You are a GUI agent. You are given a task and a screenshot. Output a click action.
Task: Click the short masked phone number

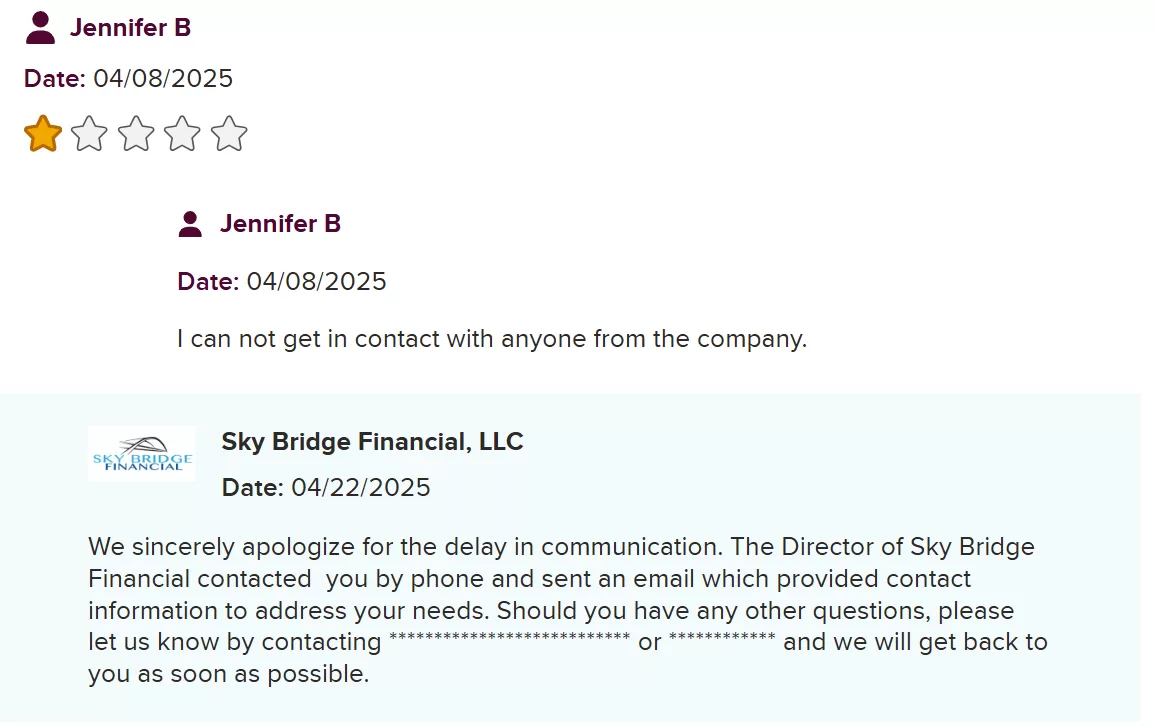point(721,640)
